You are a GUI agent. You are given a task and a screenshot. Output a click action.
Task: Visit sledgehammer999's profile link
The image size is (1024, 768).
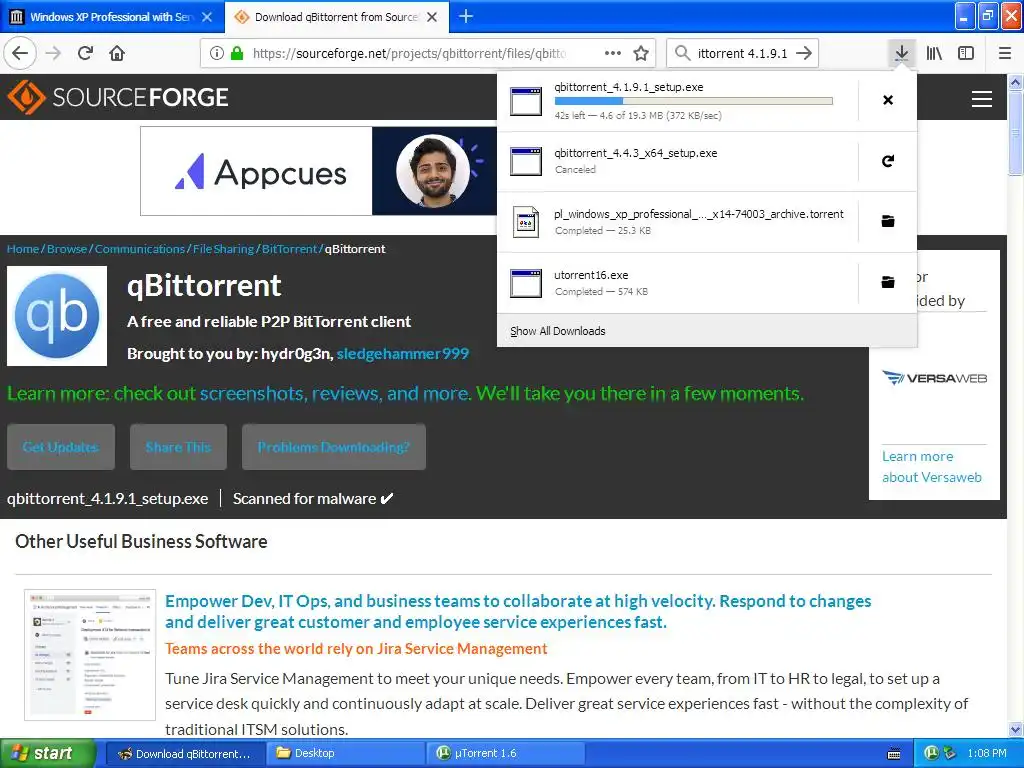coord(402,353)
